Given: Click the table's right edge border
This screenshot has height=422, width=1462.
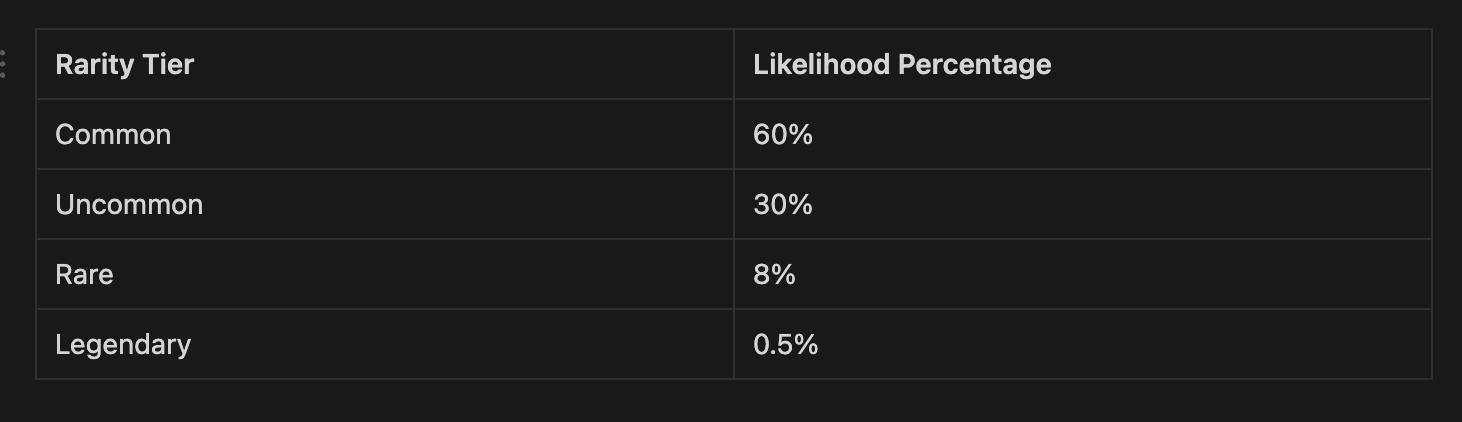Looking at the screenshot, I should tap(1431, 204).
